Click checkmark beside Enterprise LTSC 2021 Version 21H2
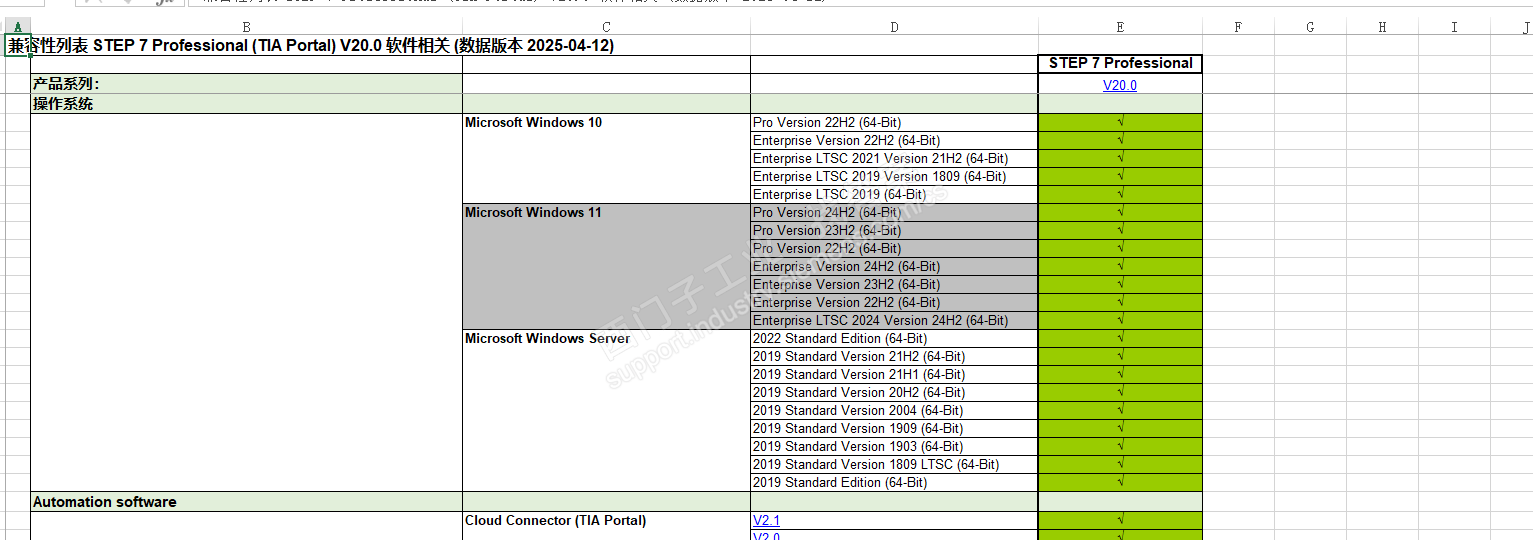The height and width of the screenshot is (540, 1533). click(x=1120, y=159)
